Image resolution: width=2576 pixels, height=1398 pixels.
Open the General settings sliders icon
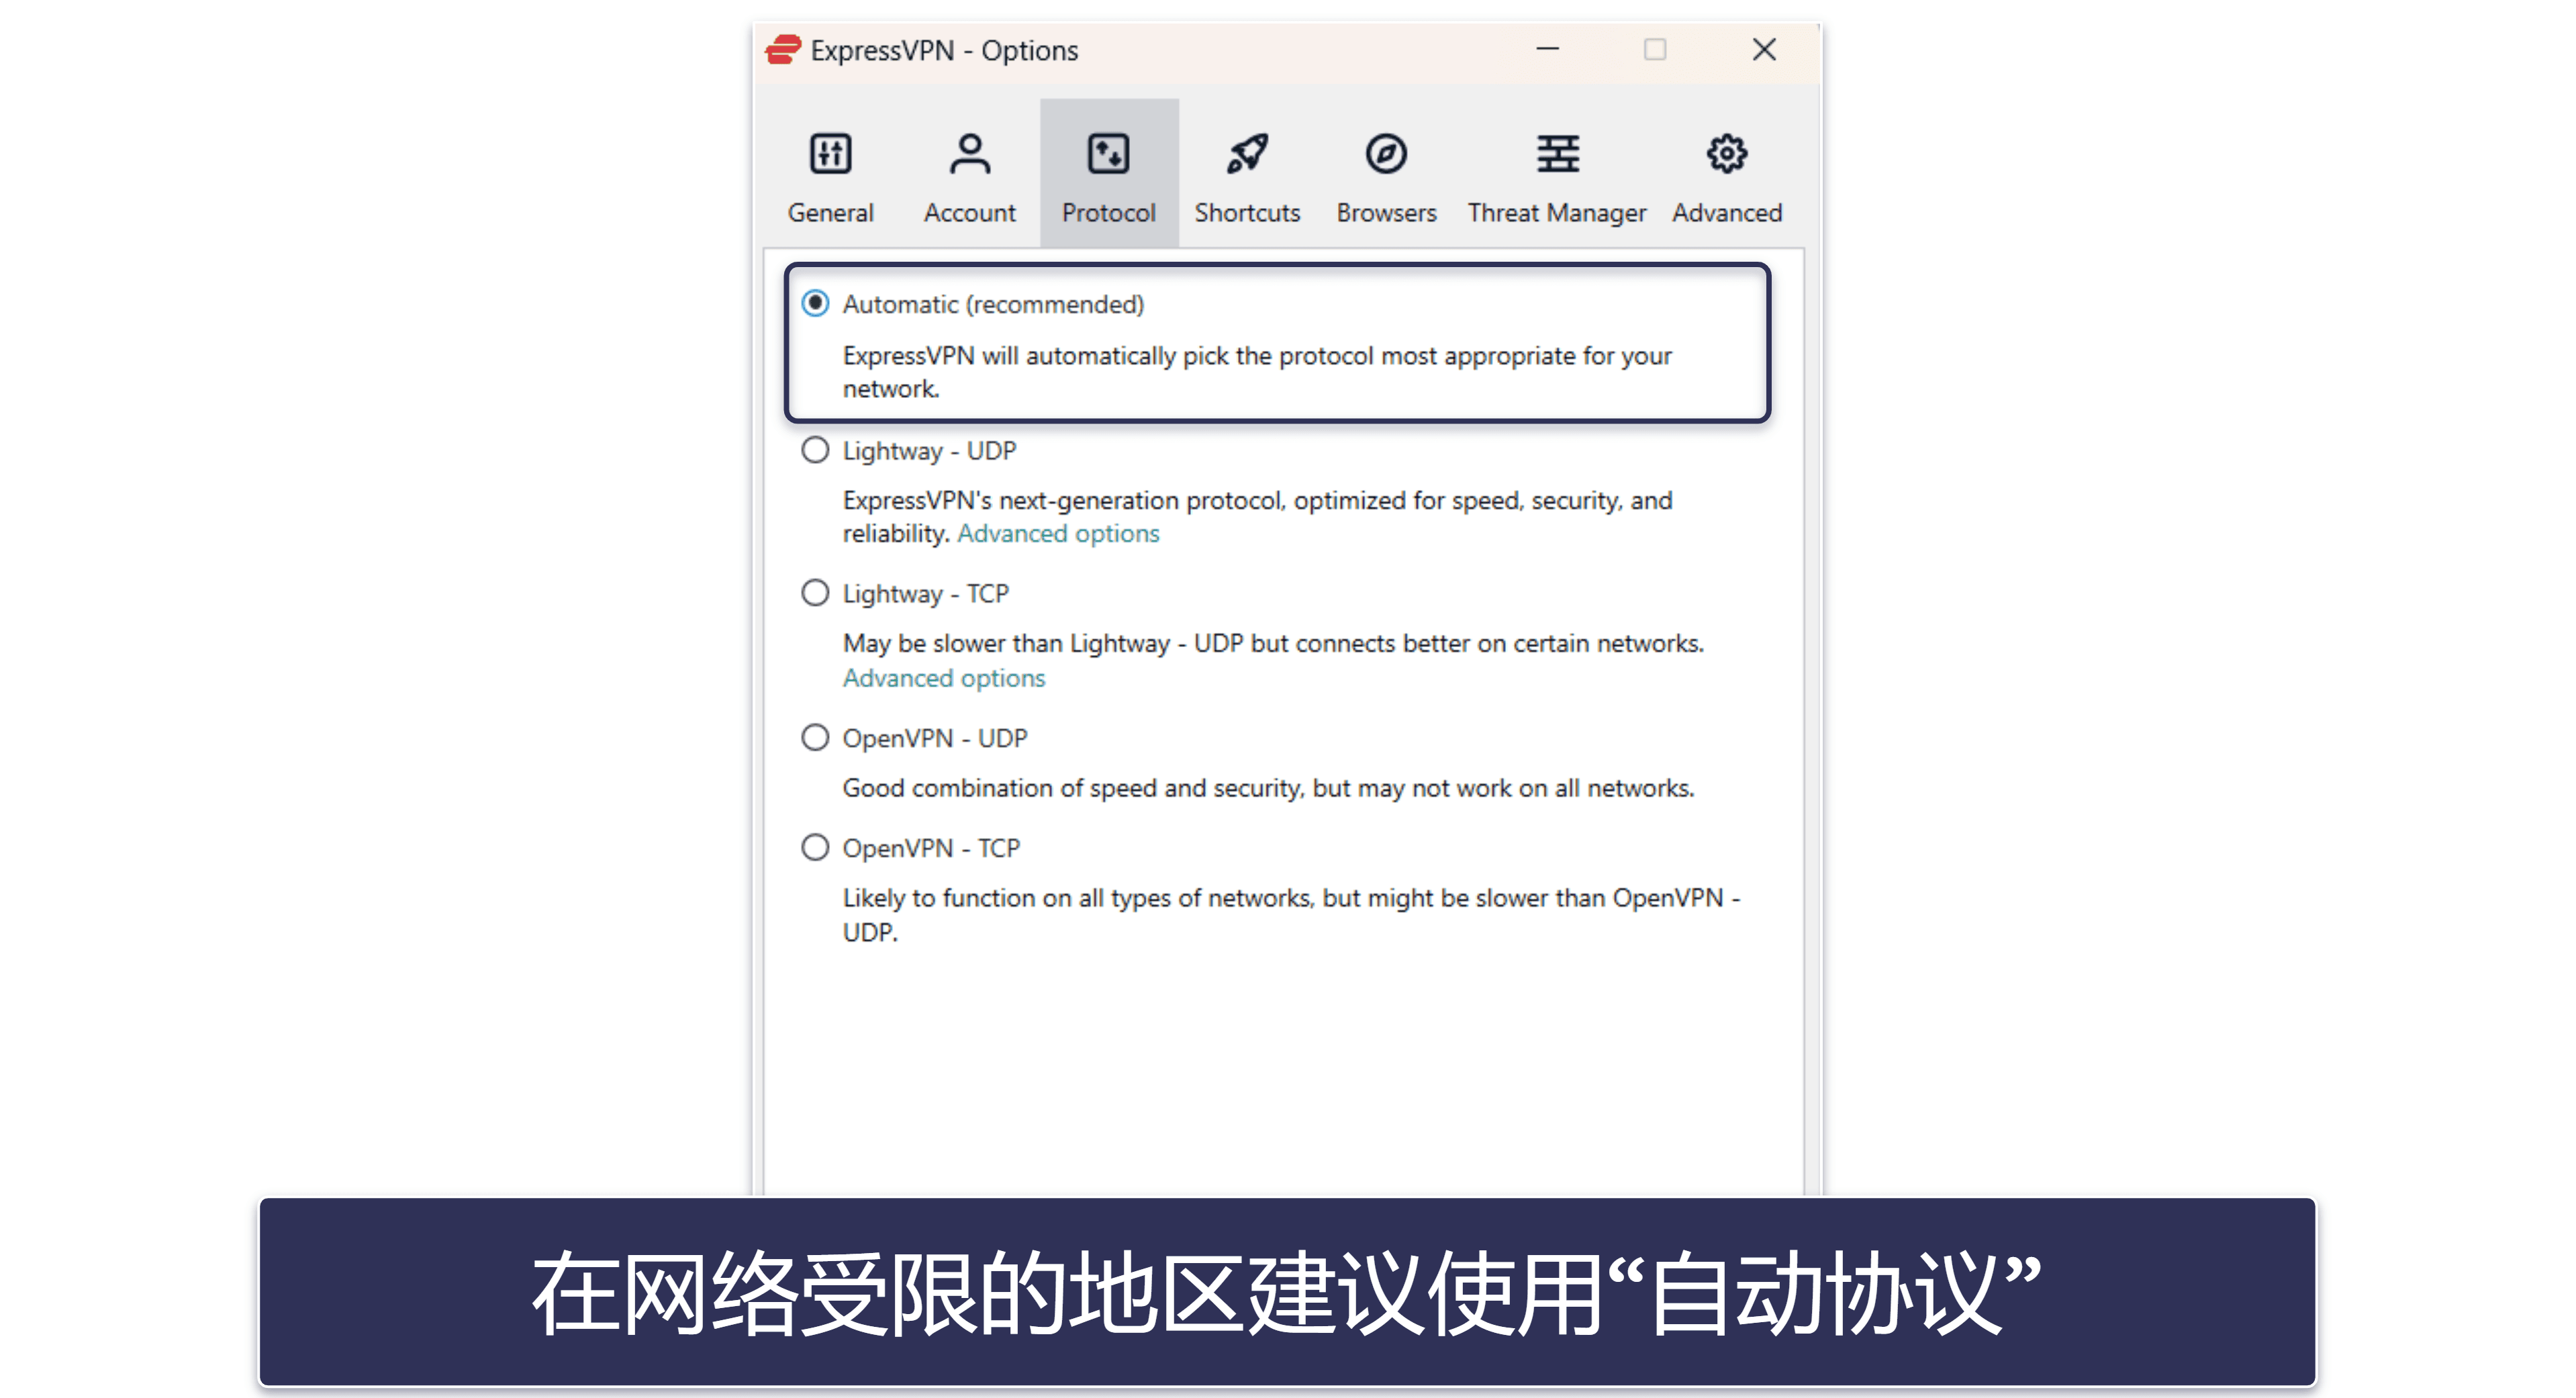pyautogui.click(x=830, y=154)
